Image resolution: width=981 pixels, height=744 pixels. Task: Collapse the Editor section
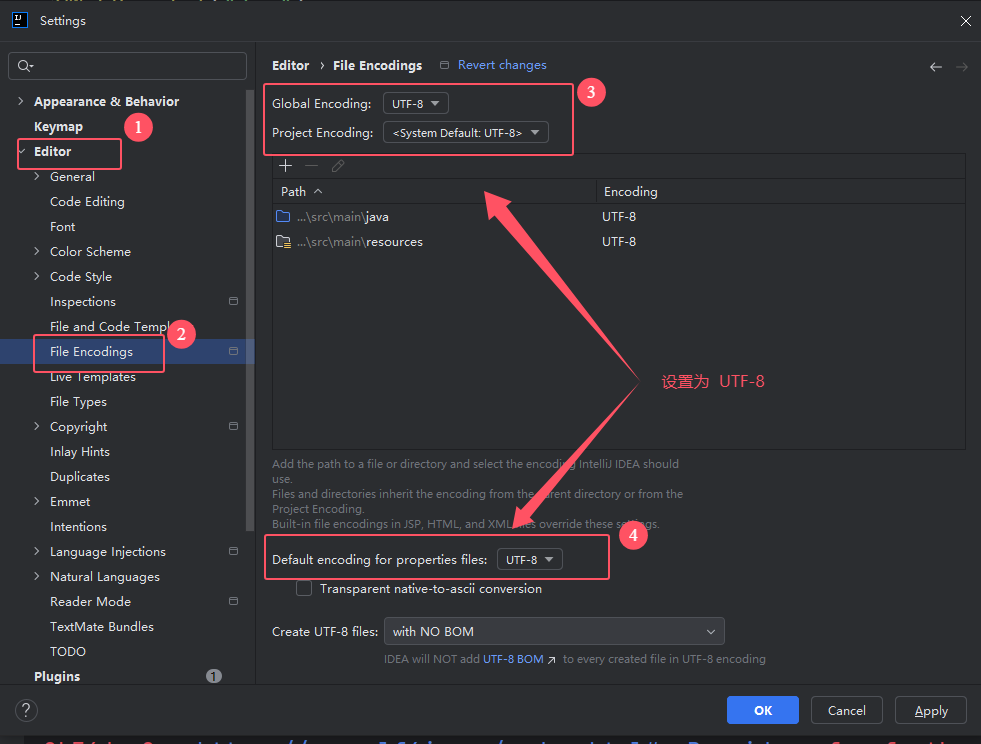[22, 151]
